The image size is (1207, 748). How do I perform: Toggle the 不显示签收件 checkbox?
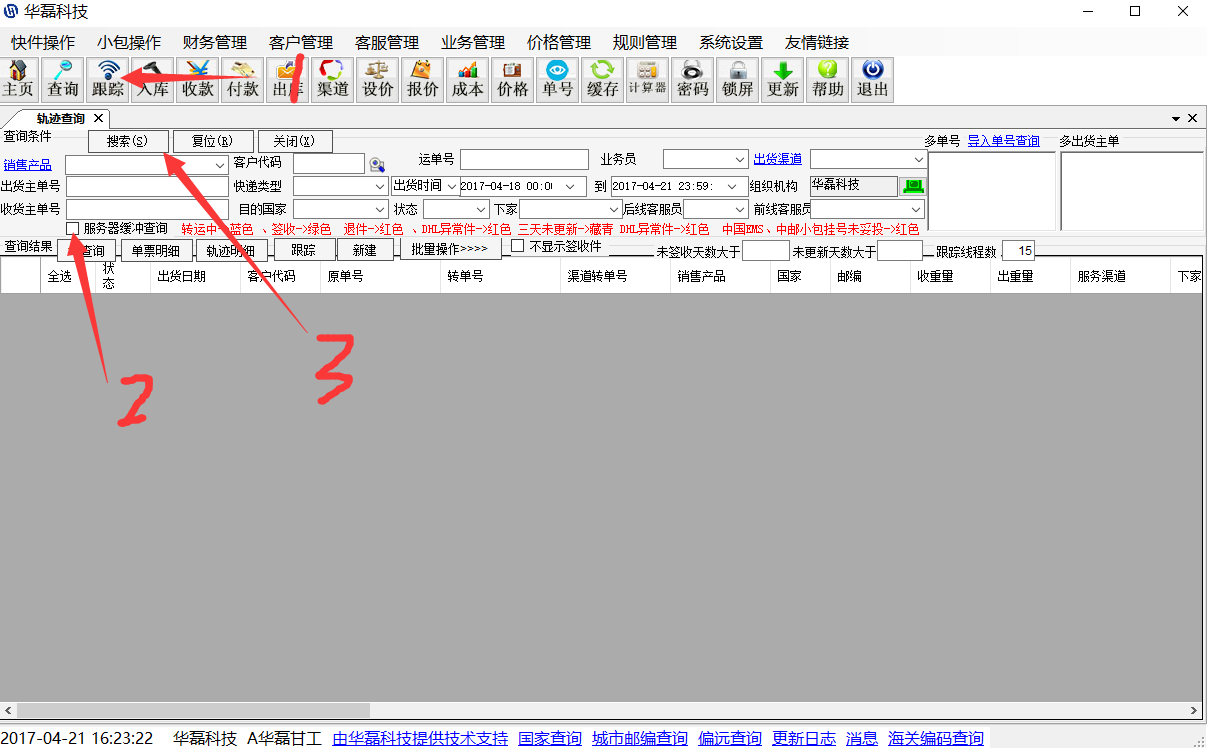click(x=518, y=246)
